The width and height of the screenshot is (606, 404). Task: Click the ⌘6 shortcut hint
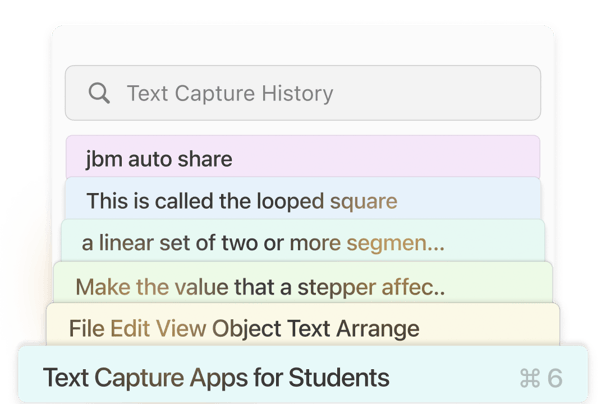pos(541,378)
